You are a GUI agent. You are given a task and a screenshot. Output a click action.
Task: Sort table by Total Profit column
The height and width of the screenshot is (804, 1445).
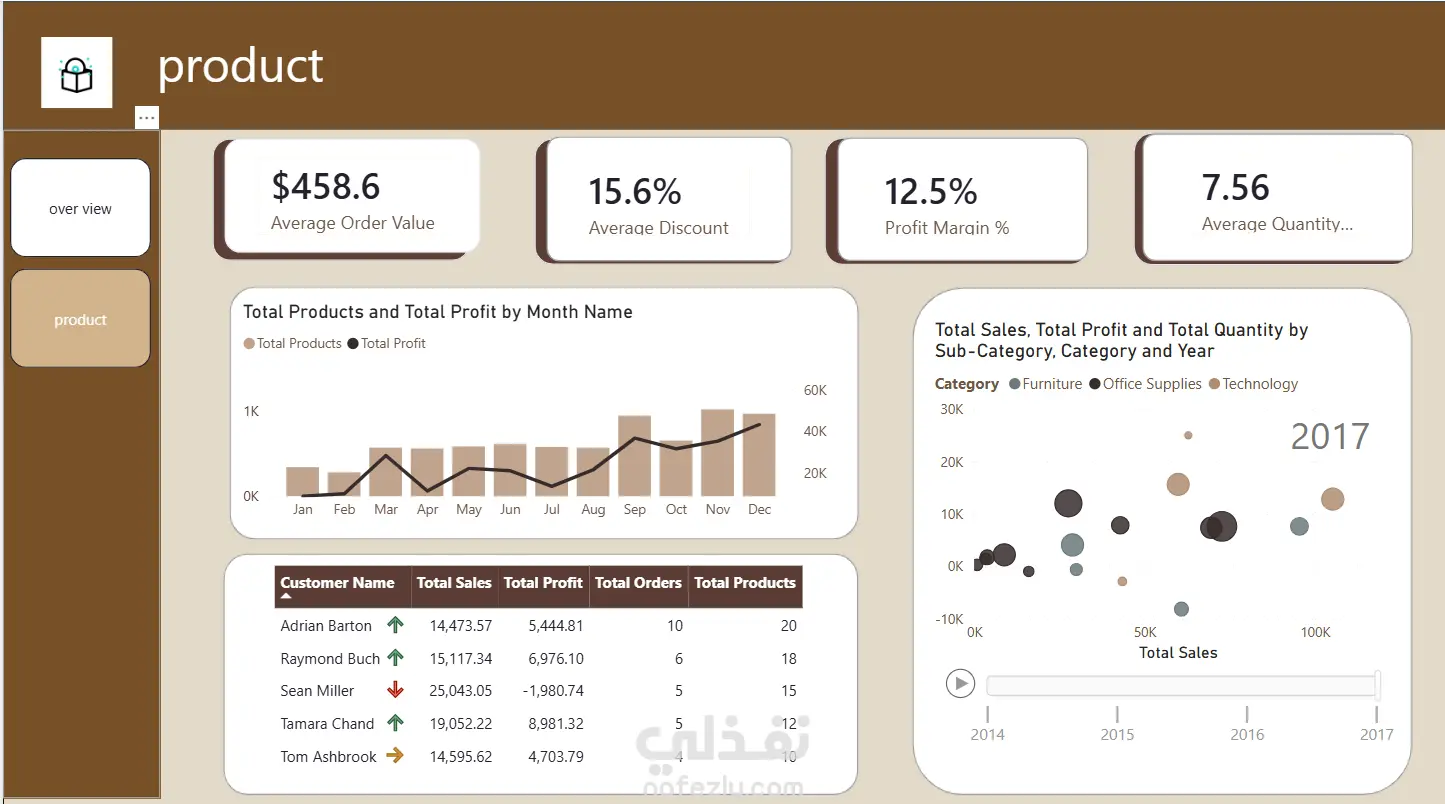[543, 583]
